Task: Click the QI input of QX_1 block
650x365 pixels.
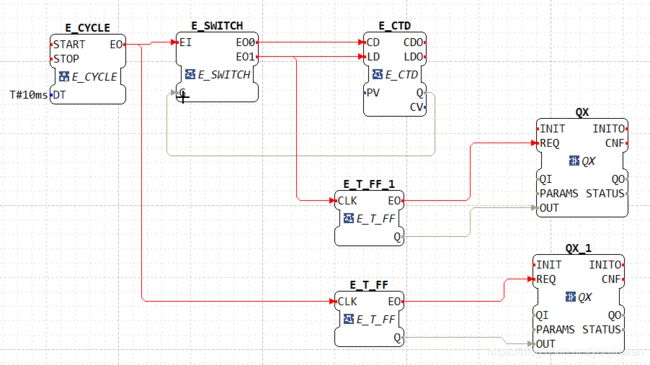Action: [542, 315]
